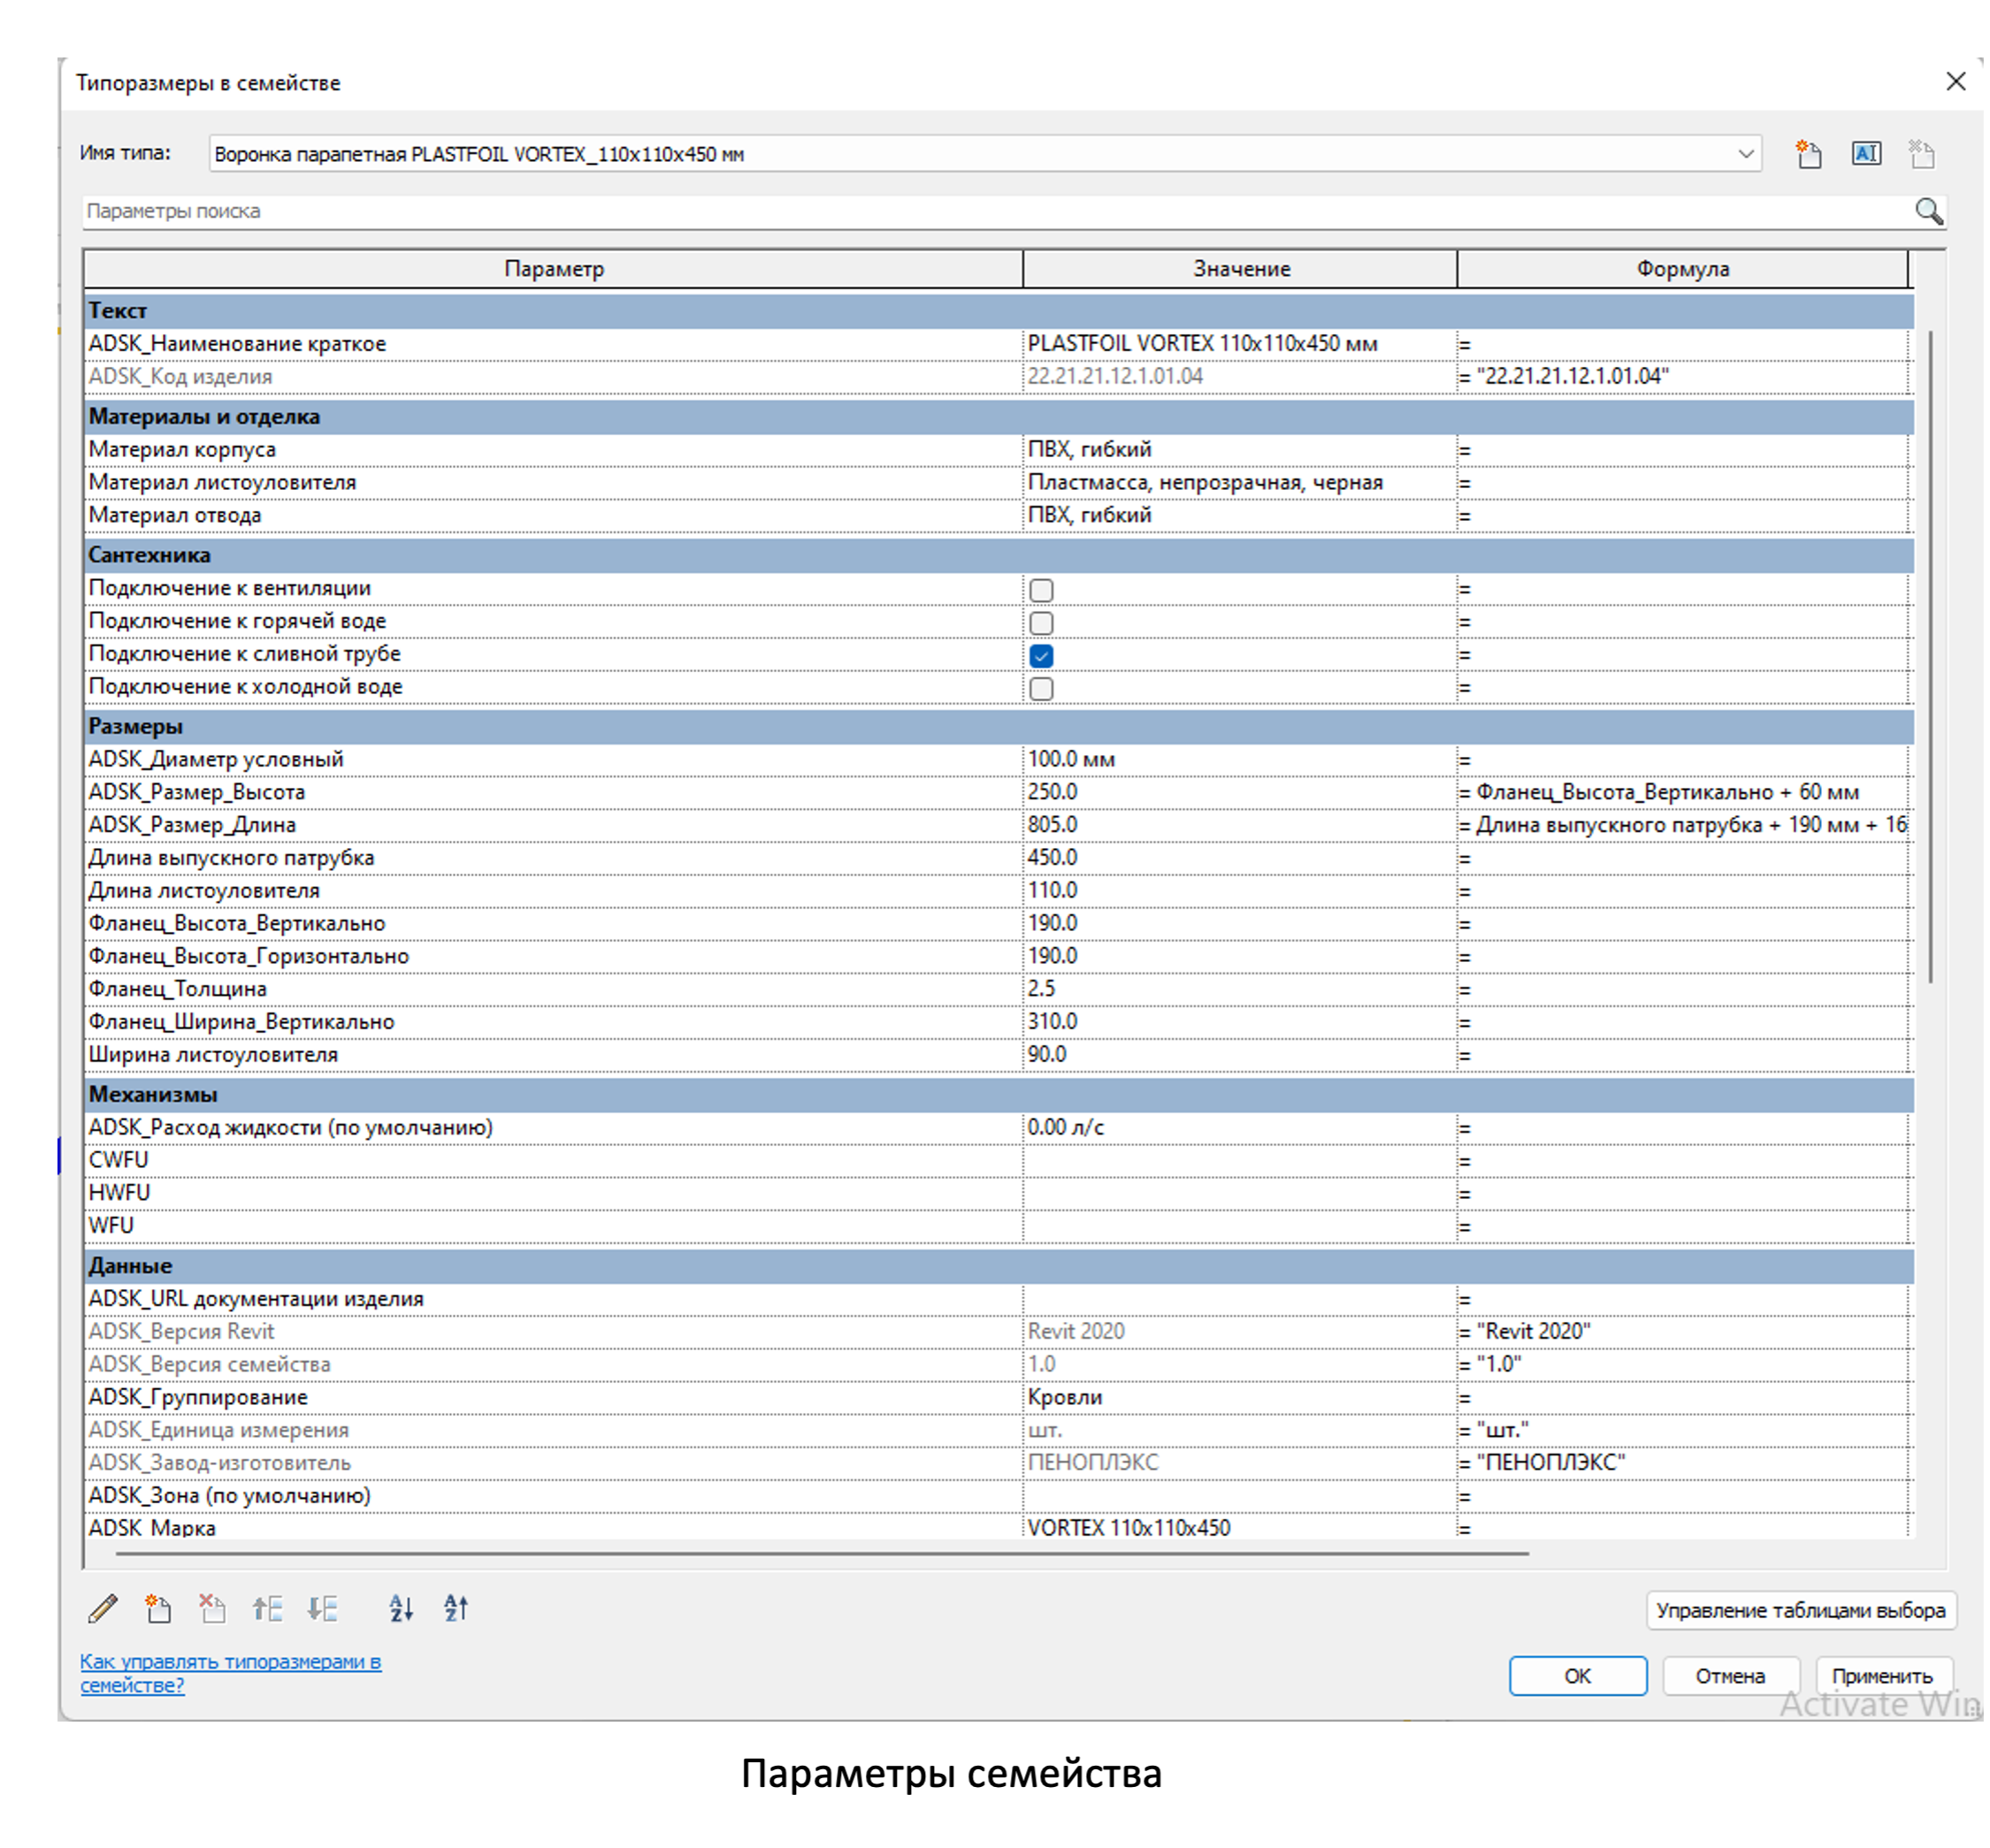1990x1848 pixels.
Task: Click the Значение column header
Action: [1240, 269]
